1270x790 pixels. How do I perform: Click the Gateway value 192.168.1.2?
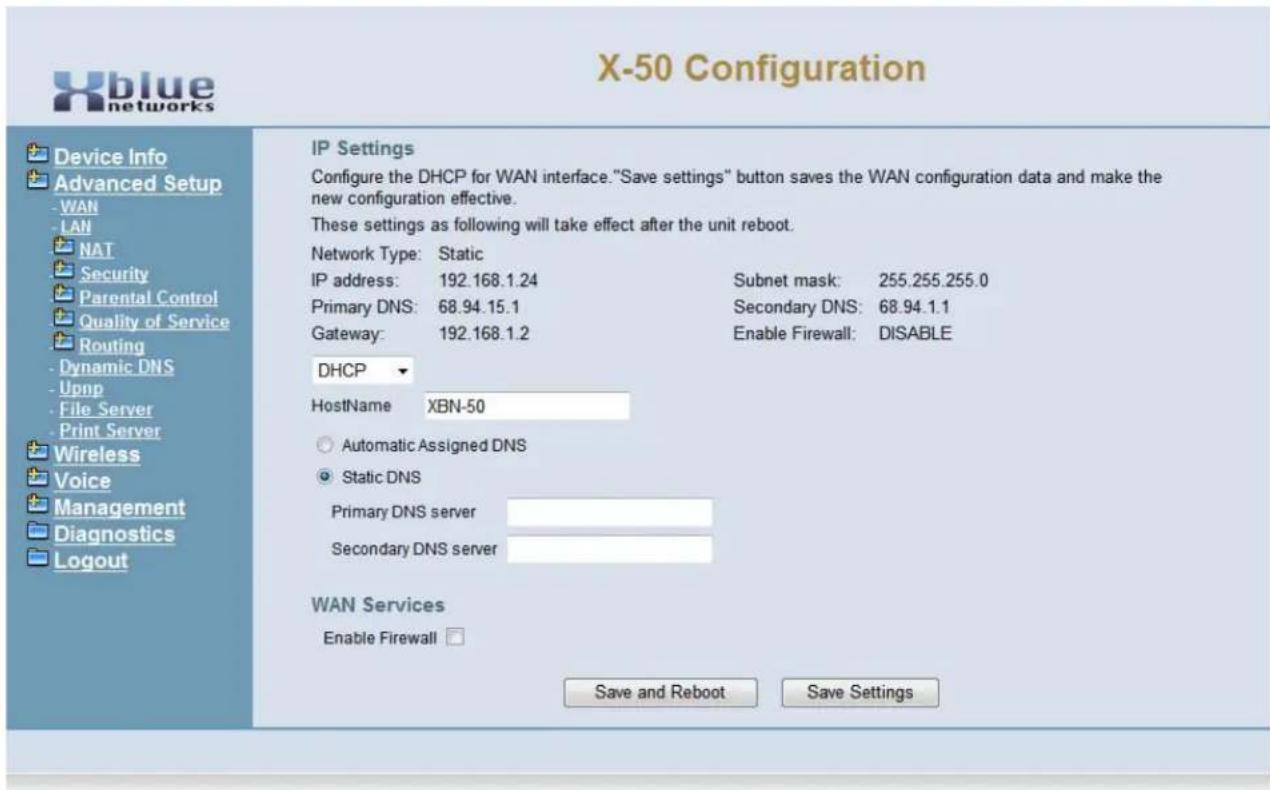pos(484,335)
